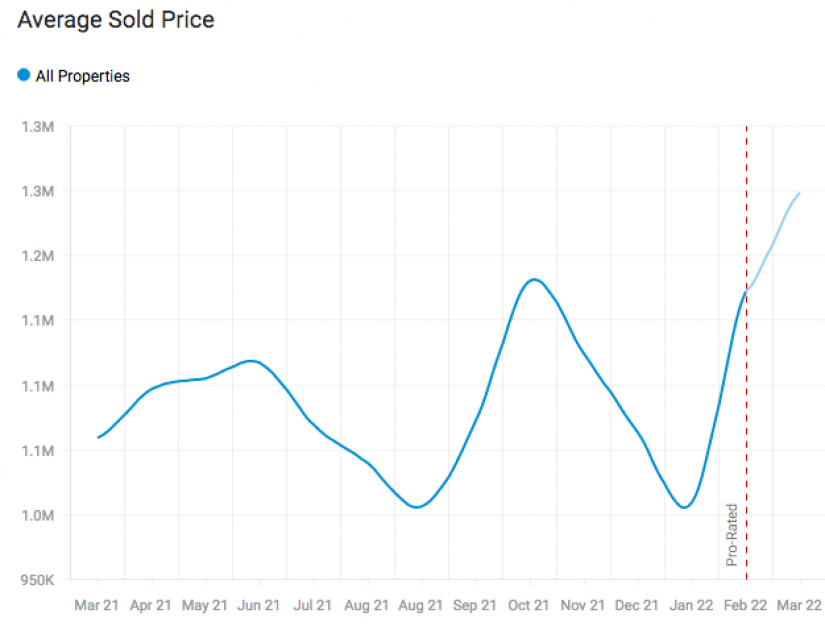Screen dimensions: 825x630
Task: Select the Dec 21 x-axis label
Action: coord(637,605)
